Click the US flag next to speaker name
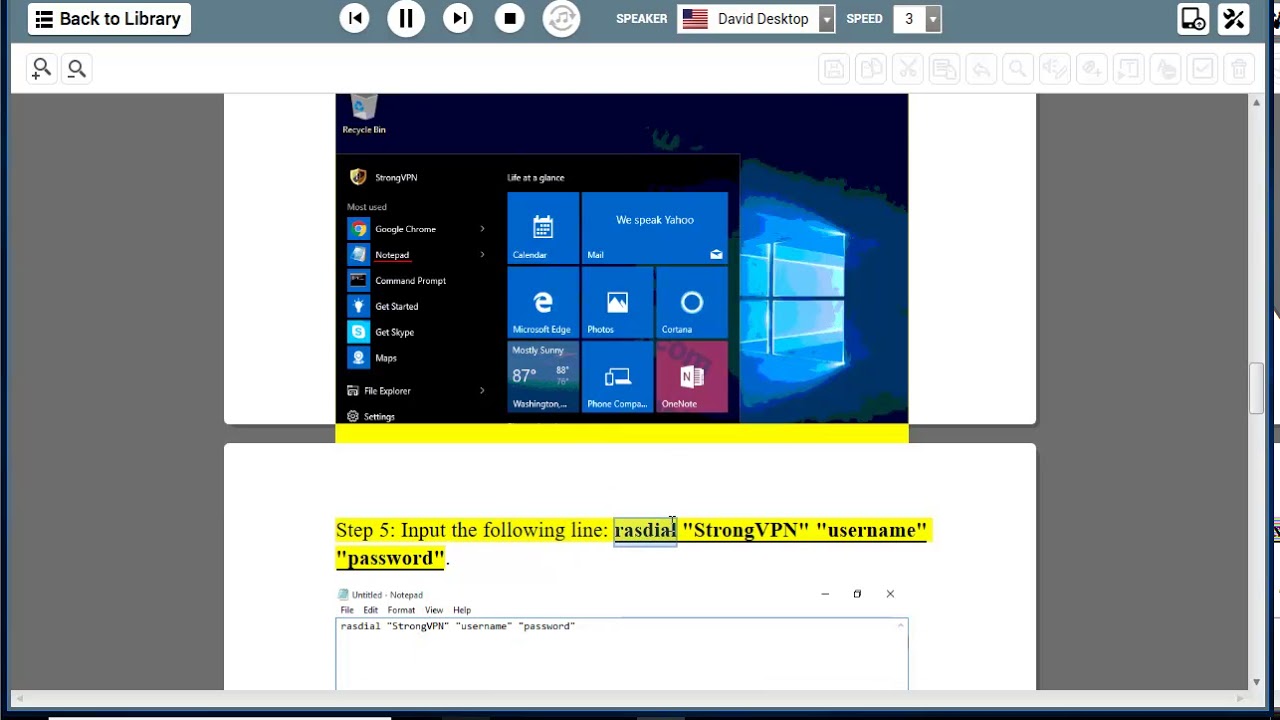Image resolution: width=1280 pixels, height=720 pixels. tap(695, 19)
